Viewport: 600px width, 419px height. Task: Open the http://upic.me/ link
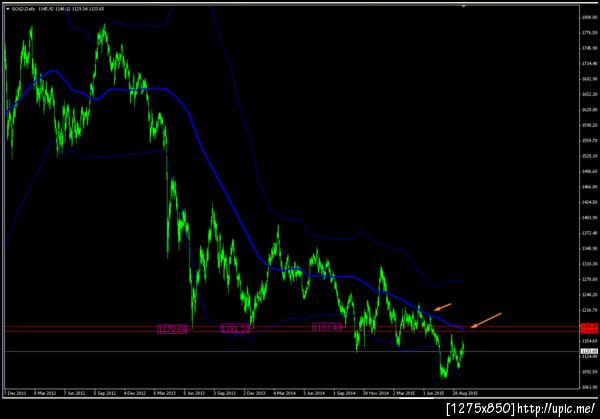556,409
